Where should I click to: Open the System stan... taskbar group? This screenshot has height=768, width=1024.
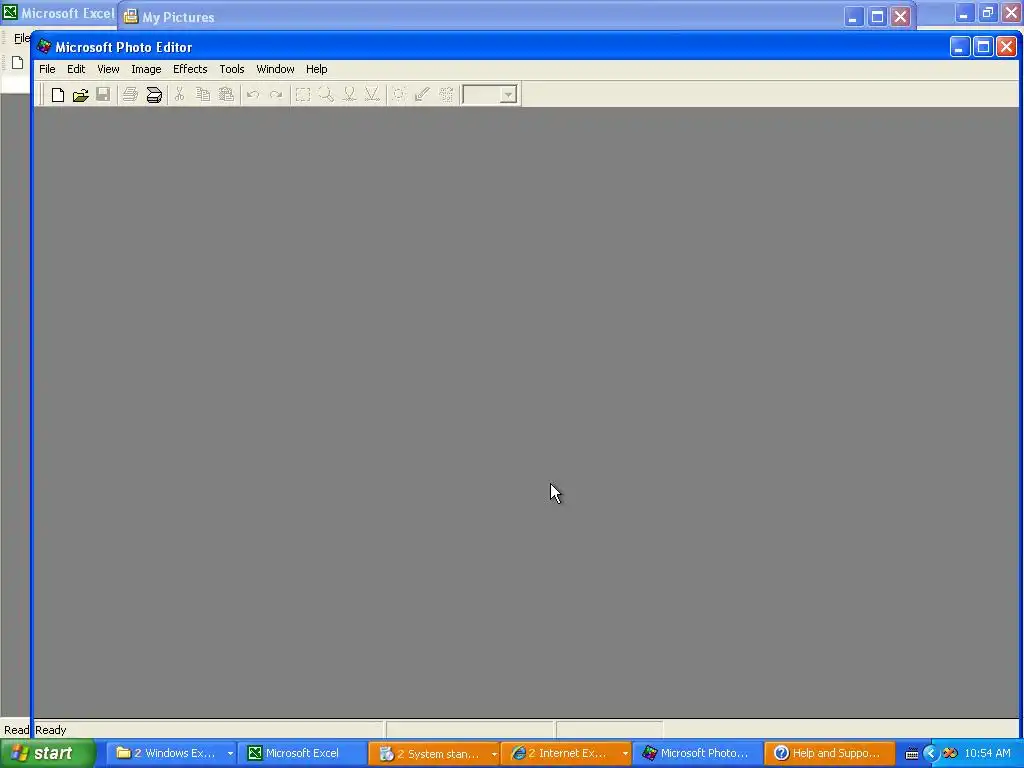pos(432,754)
